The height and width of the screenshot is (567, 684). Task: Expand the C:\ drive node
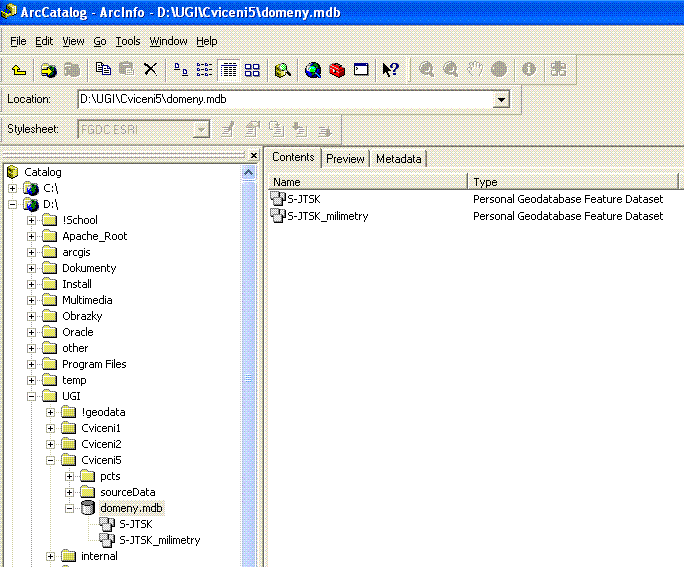coord(12,188)
